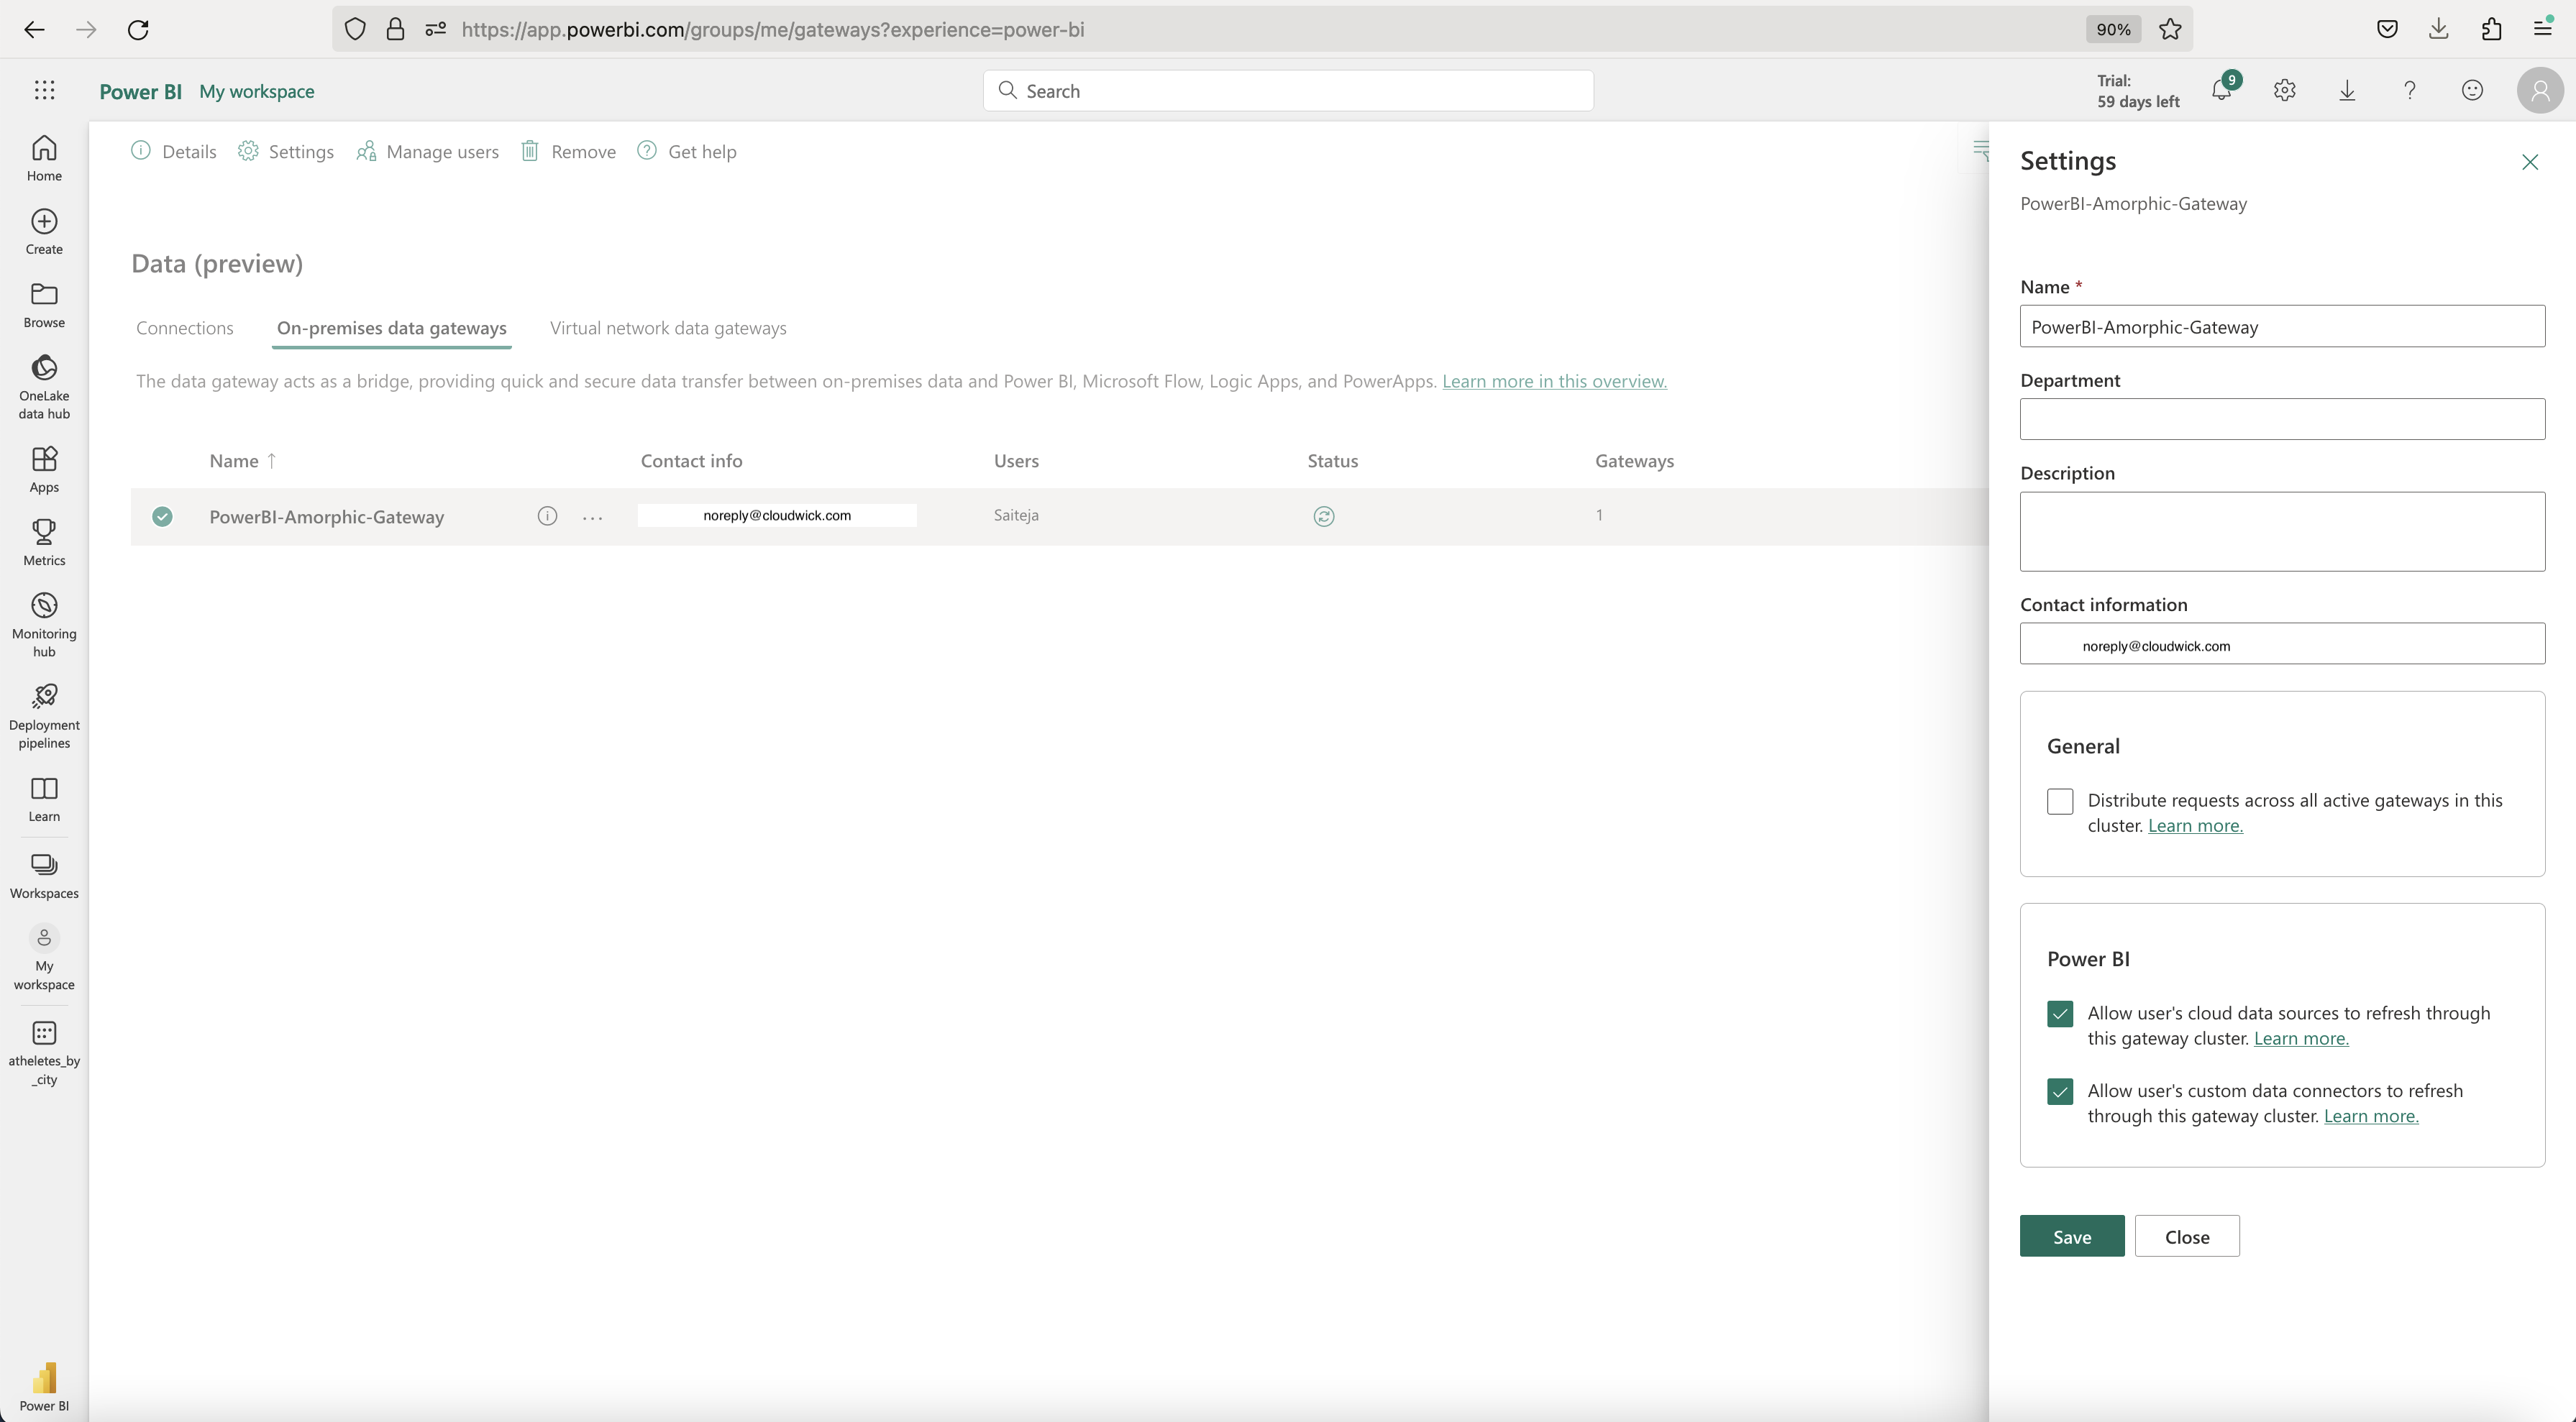Screen dimensions: 2576x1422
Task: Click Get help in the toolbar
Action: pos(687,152)
